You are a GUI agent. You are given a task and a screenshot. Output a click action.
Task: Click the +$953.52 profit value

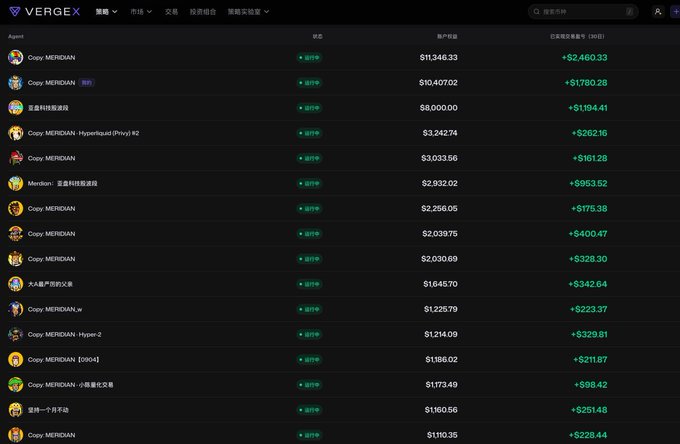tap(588, 183)
